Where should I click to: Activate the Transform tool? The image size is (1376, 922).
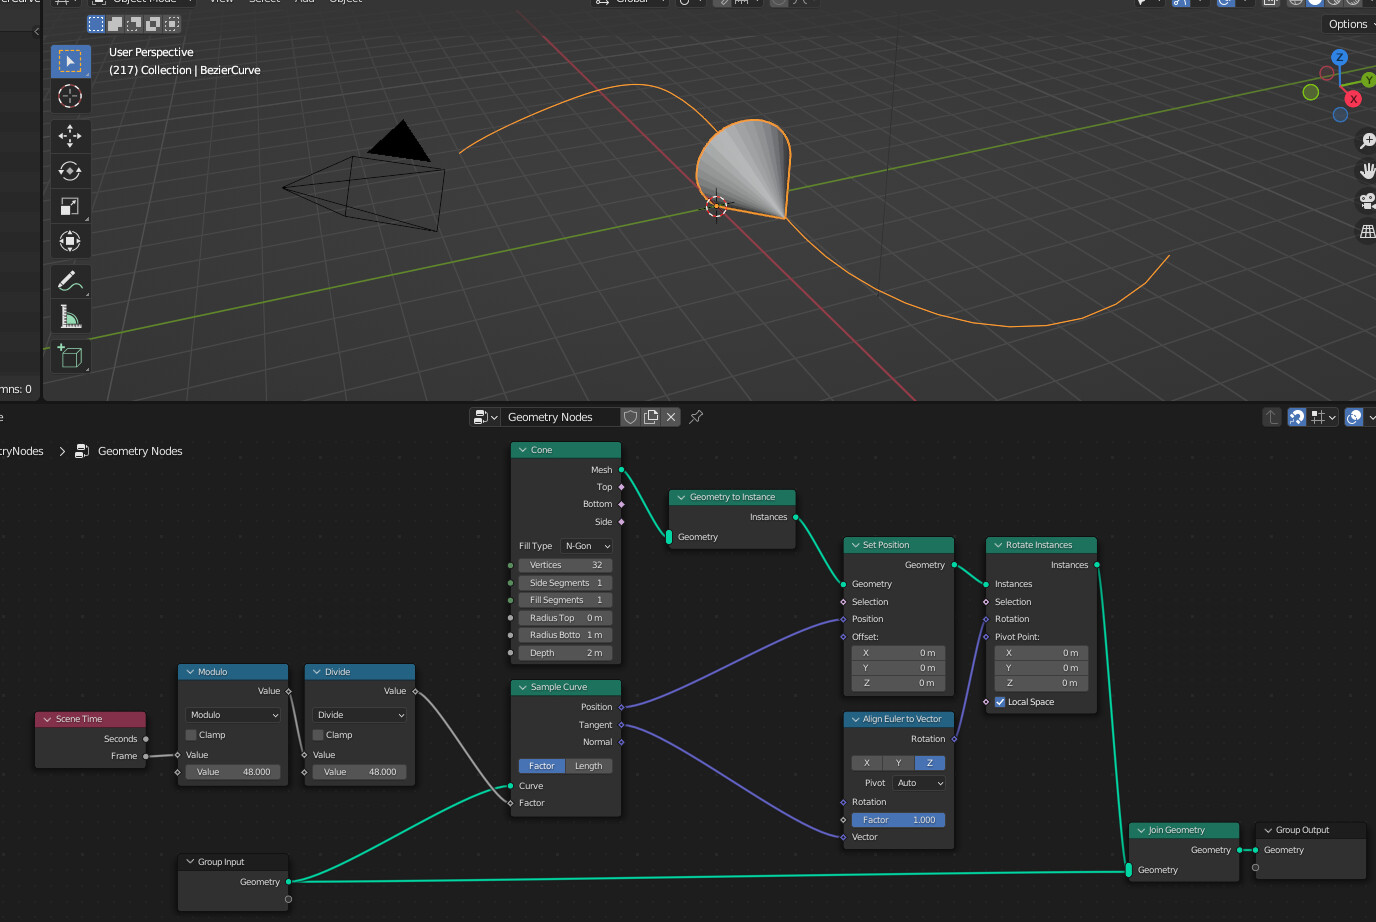pos(71,241)
